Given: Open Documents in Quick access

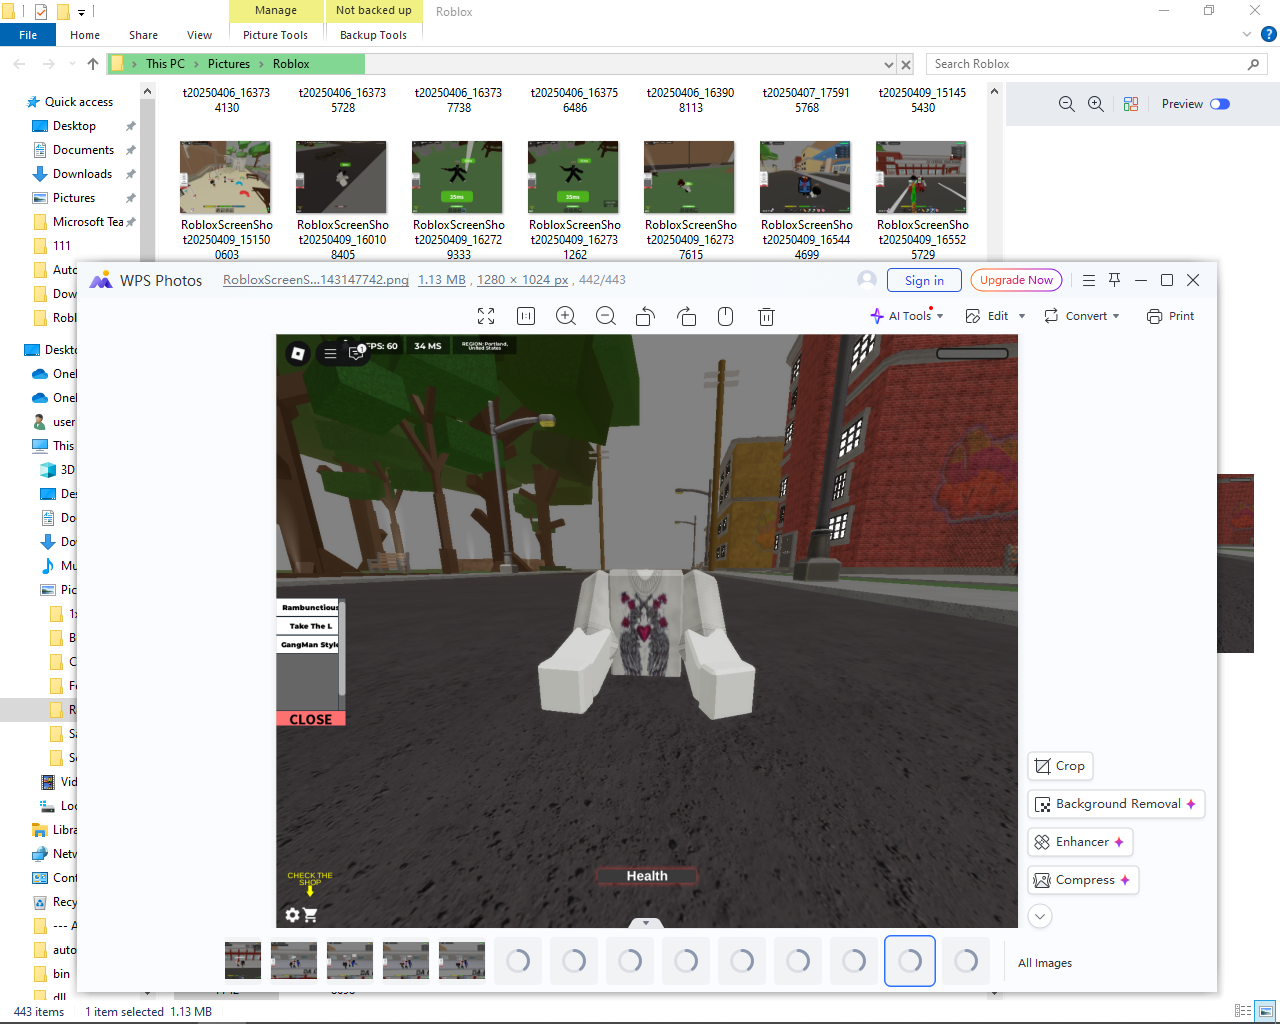Looking at the screenshot, I should [x=83, y=150].
